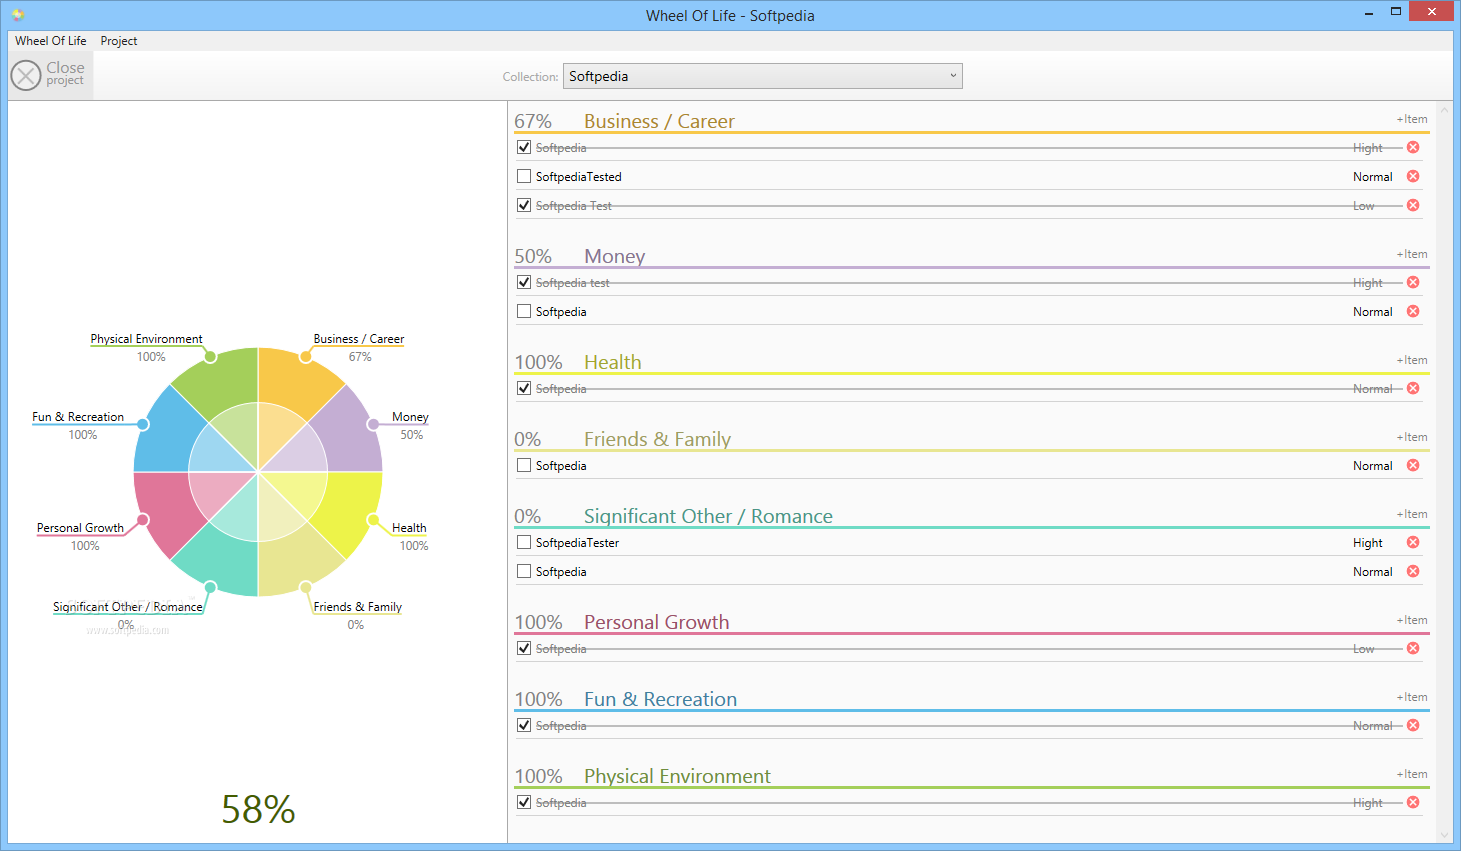
Task: Click the Personal Growth section heading
Action: pos(657,622)
